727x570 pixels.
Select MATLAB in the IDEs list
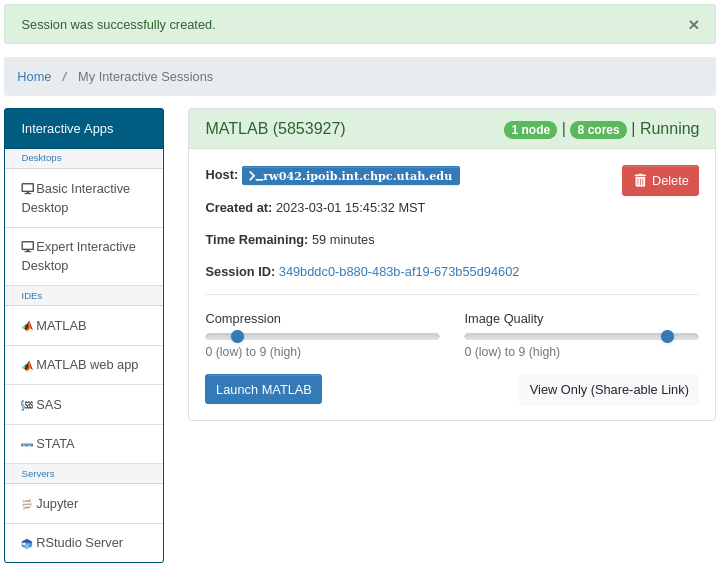[x=84, y=326]
